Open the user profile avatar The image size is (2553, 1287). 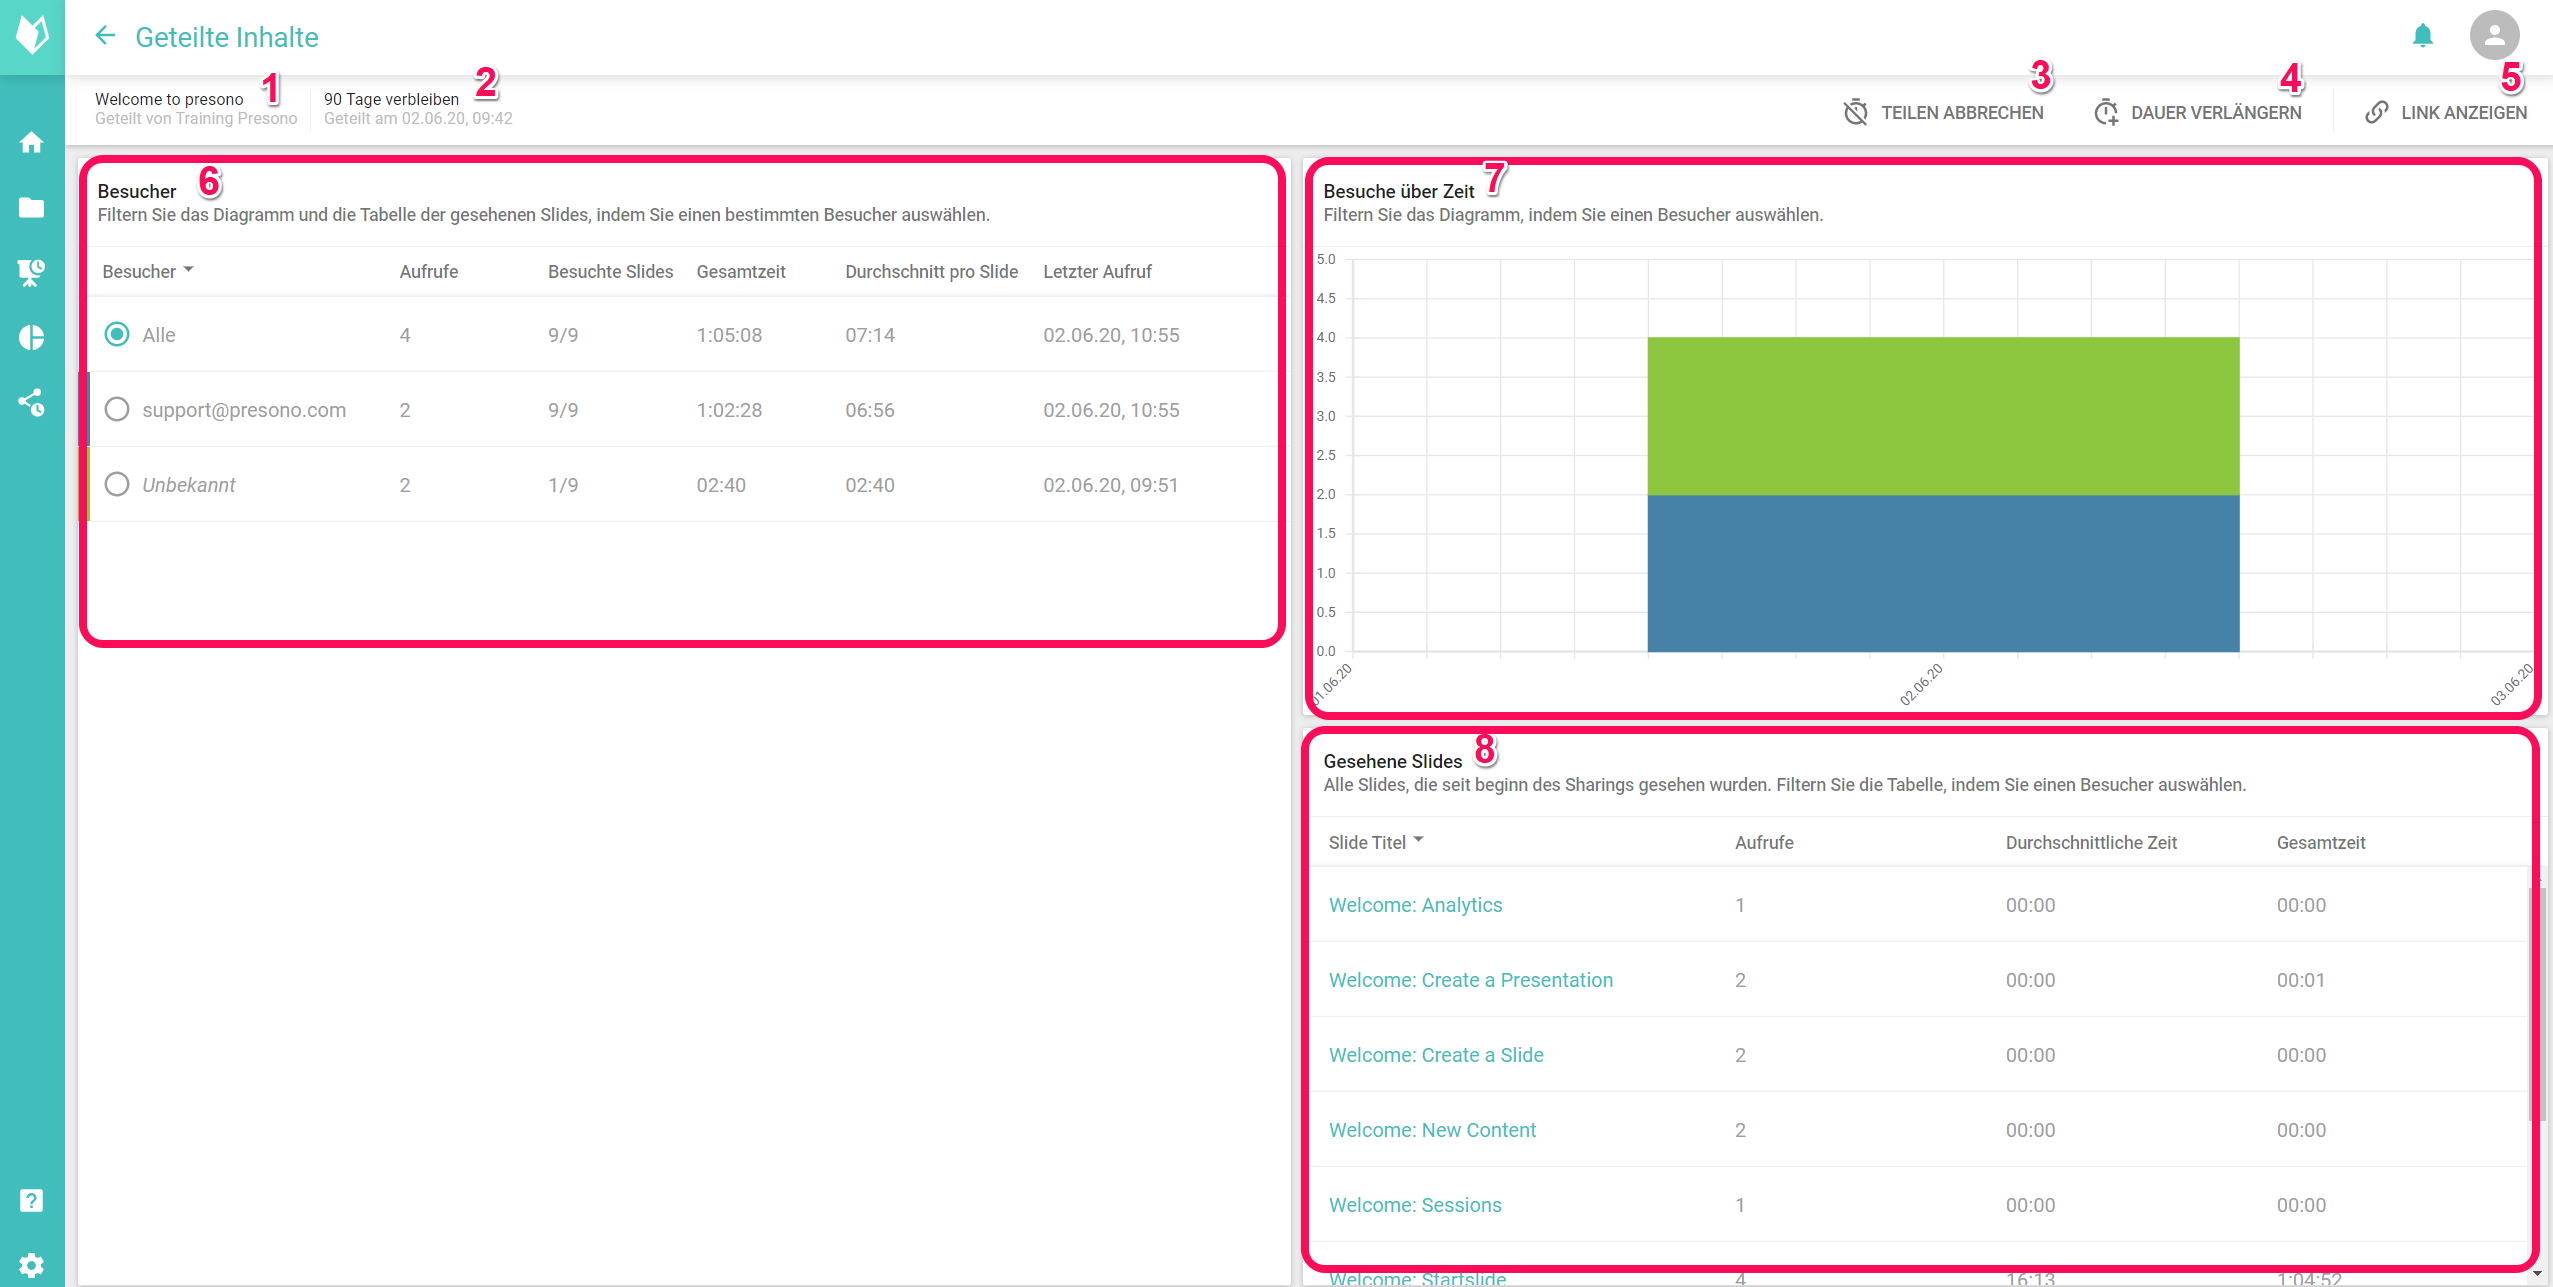[2494, 37]
